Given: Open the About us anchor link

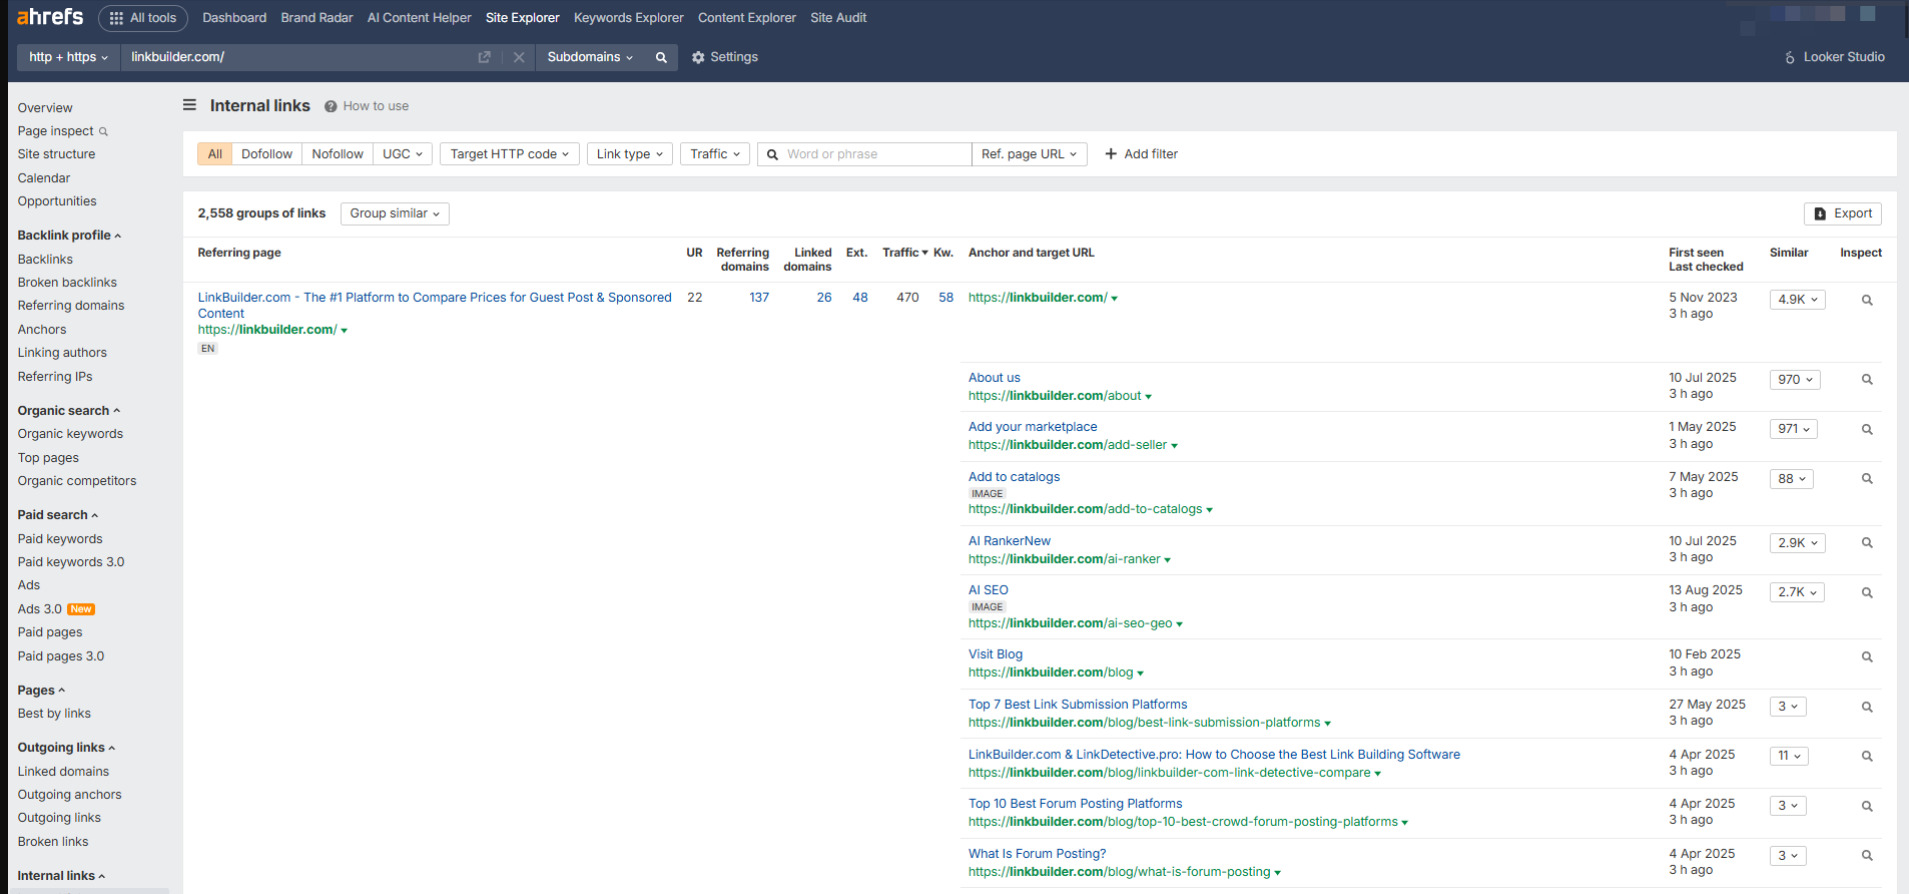Looking at the screenshot, I should pyautogui.click(x=994, y=378).
